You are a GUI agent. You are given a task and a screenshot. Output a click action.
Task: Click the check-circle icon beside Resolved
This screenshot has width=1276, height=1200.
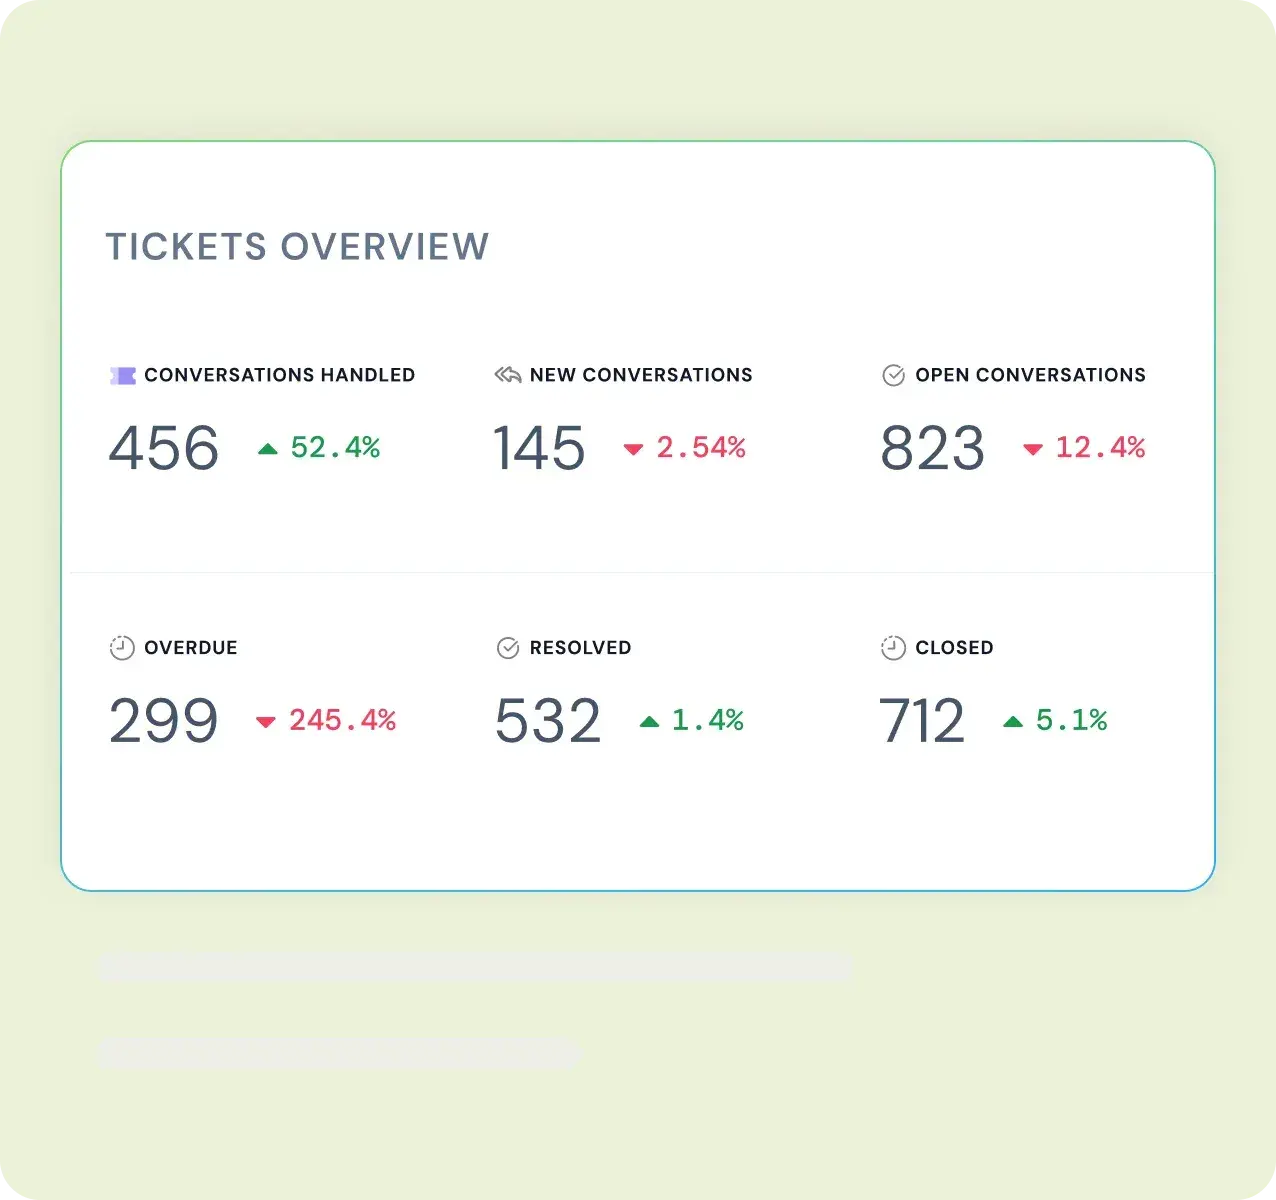[506, 647]
